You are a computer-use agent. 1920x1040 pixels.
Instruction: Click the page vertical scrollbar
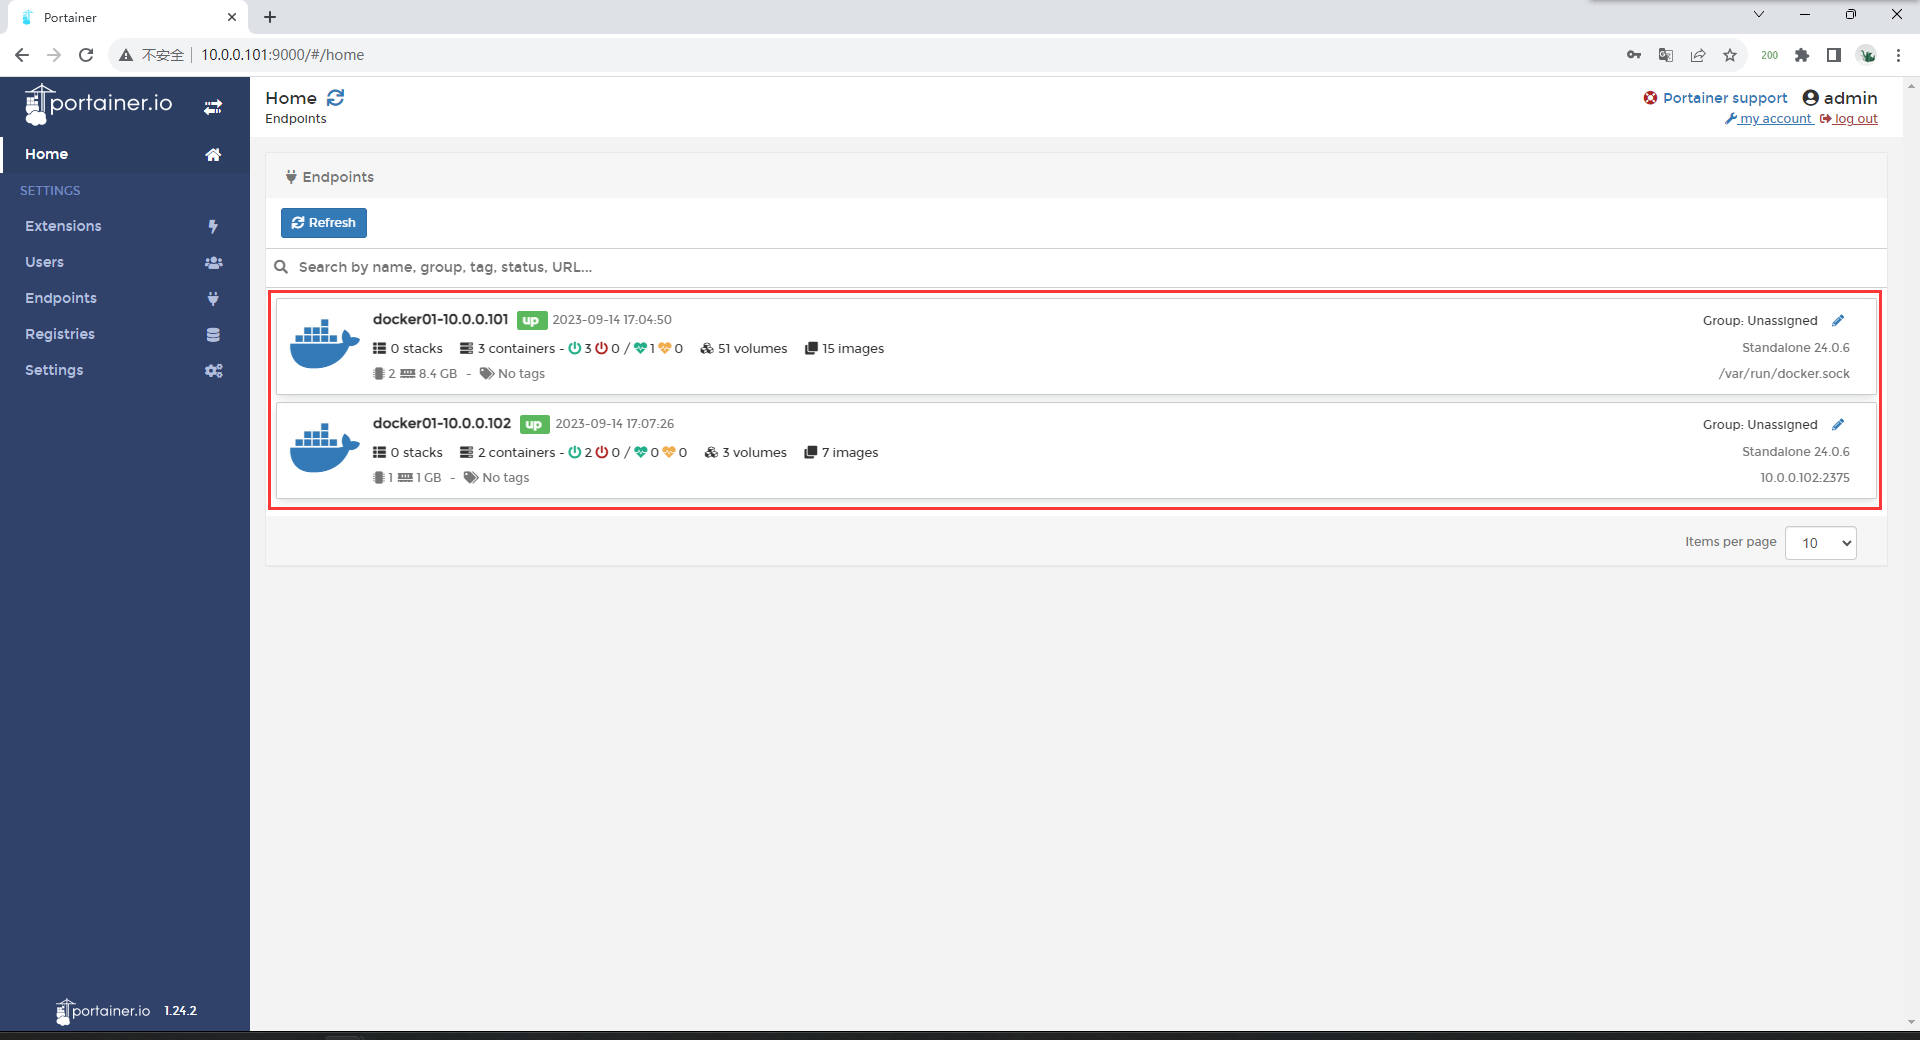pos(1911,553)
